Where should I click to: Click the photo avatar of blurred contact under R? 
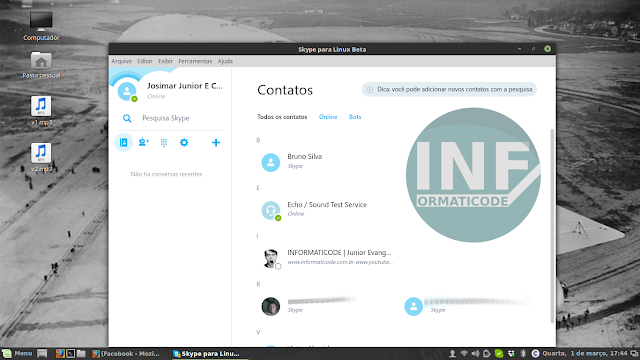click(x=271, y=306)
